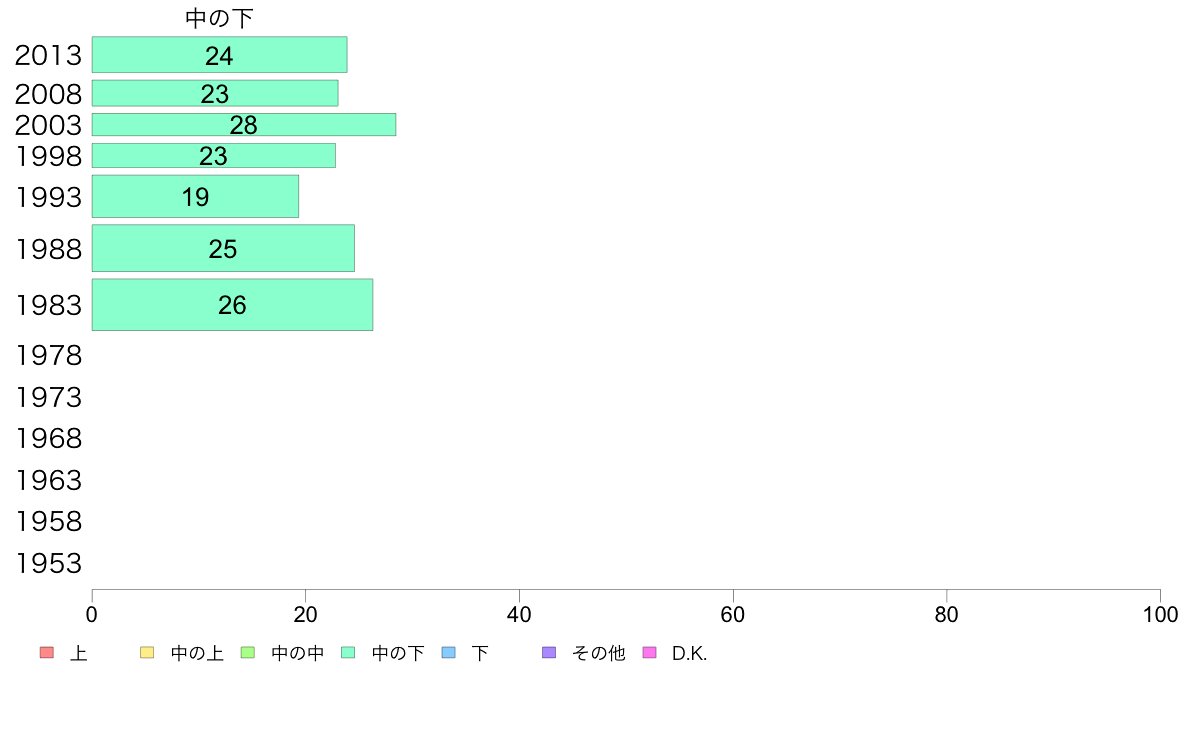The image size is (1188, 736).
Task: Click the 1978 year axis label
Action: coord(48,355)
